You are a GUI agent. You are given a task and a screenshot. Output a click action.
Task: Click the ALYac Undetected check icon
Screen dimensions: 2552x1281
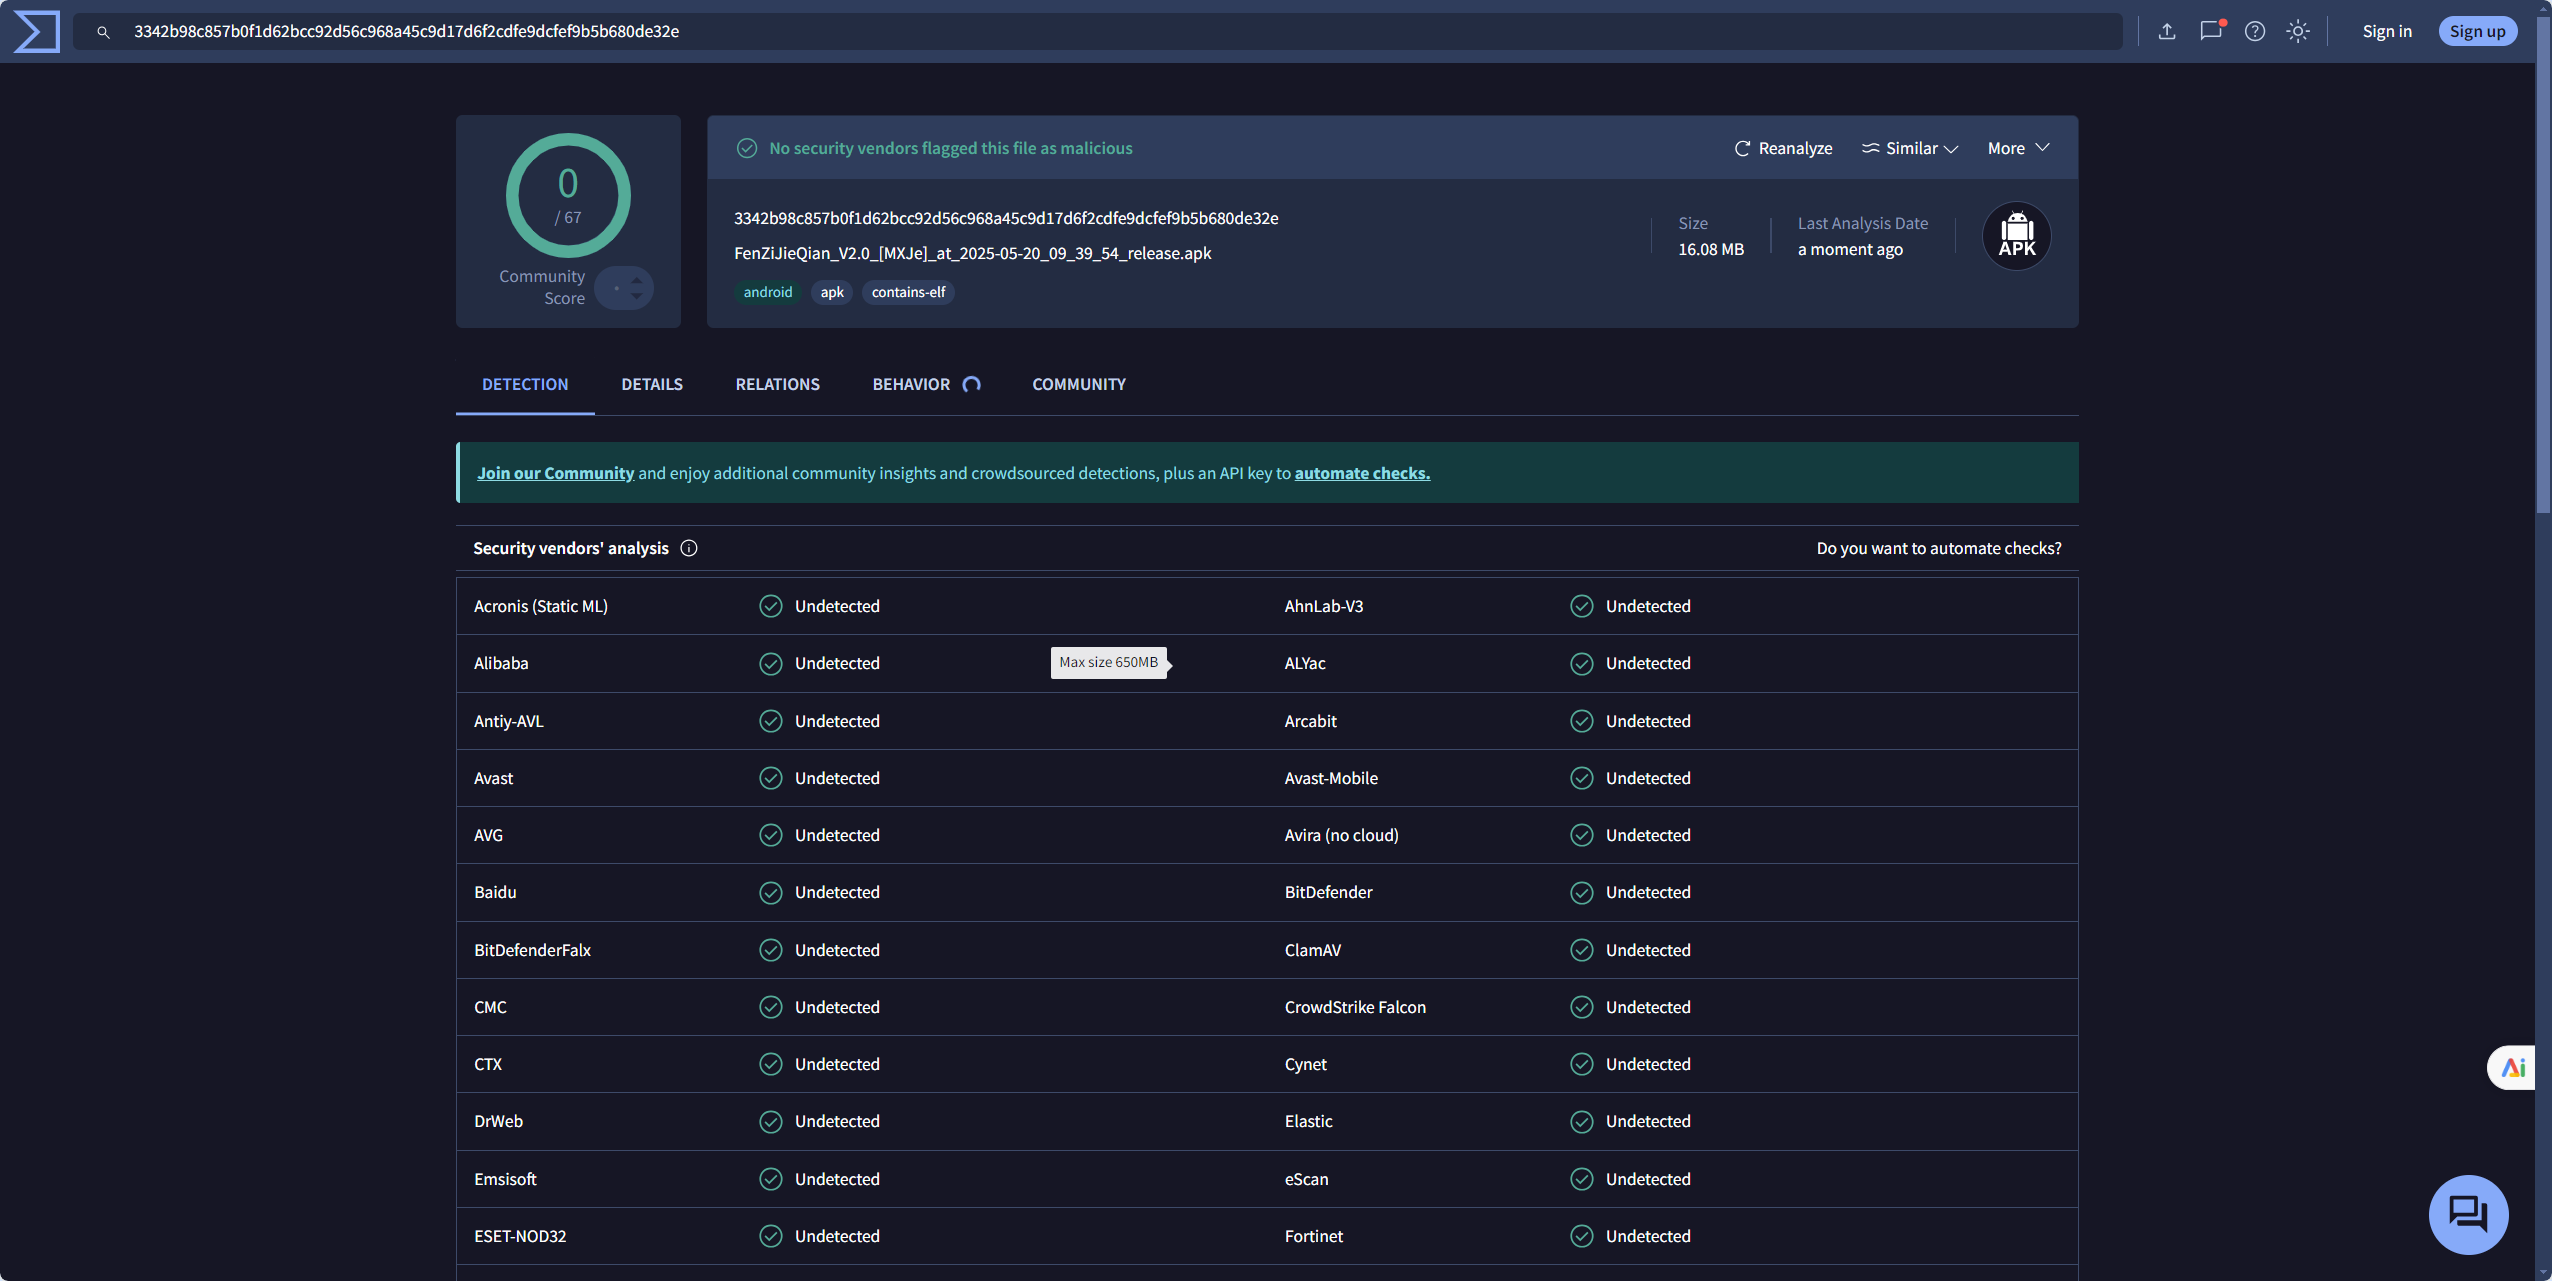tap(1581, 663)
